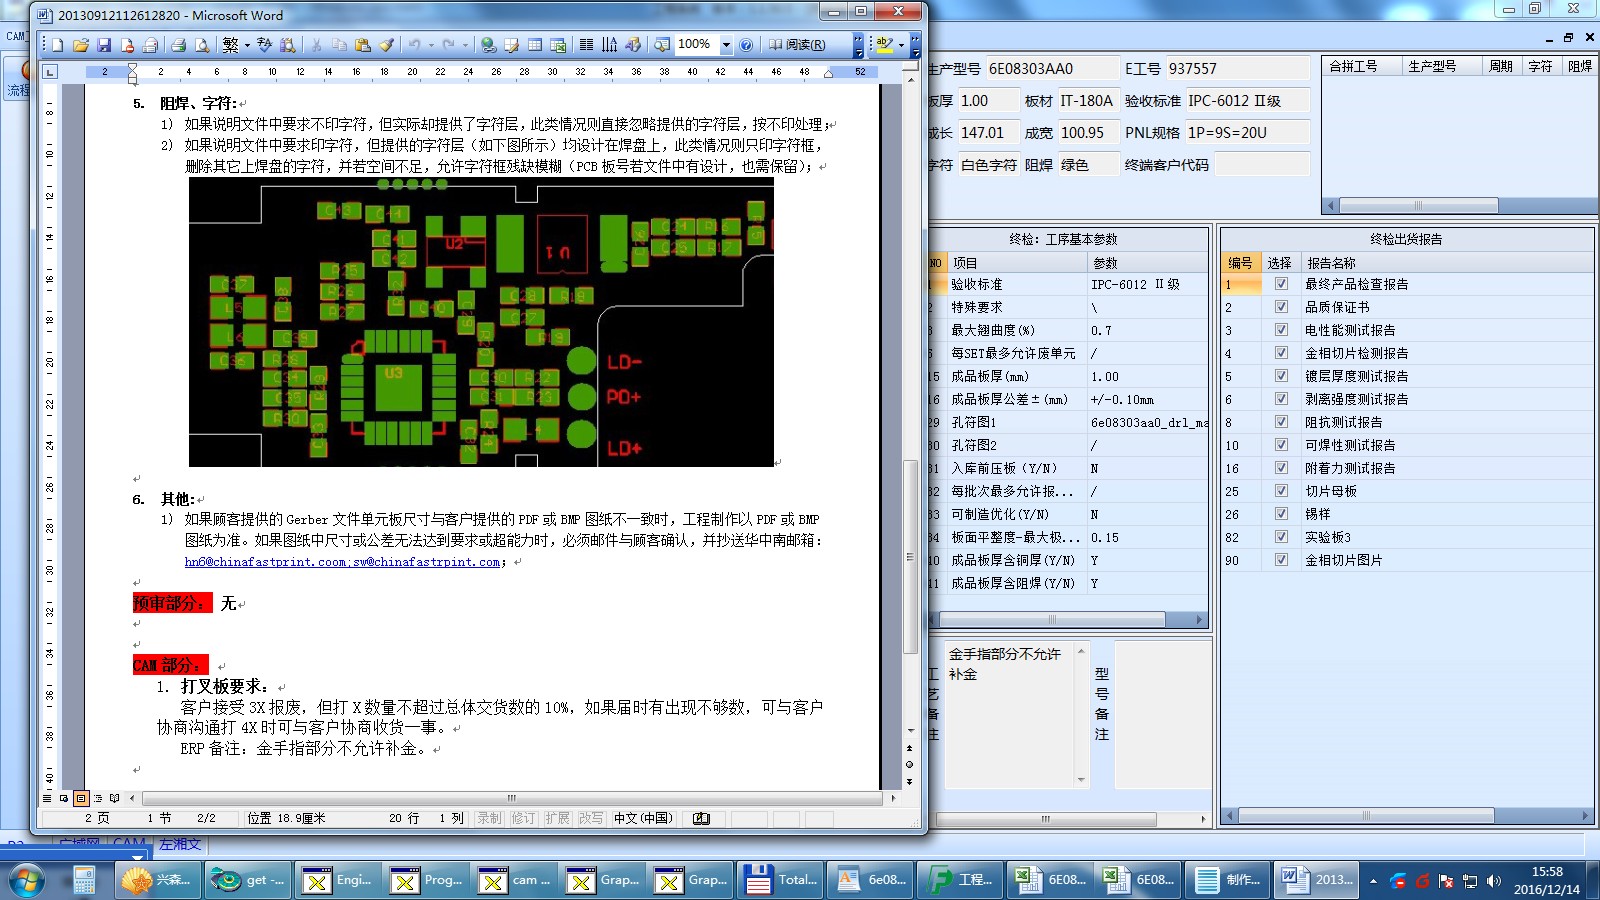Click the E-mail icon in the Word toolbar
This screenshot has width=1600, height=900.
(150, 45)
